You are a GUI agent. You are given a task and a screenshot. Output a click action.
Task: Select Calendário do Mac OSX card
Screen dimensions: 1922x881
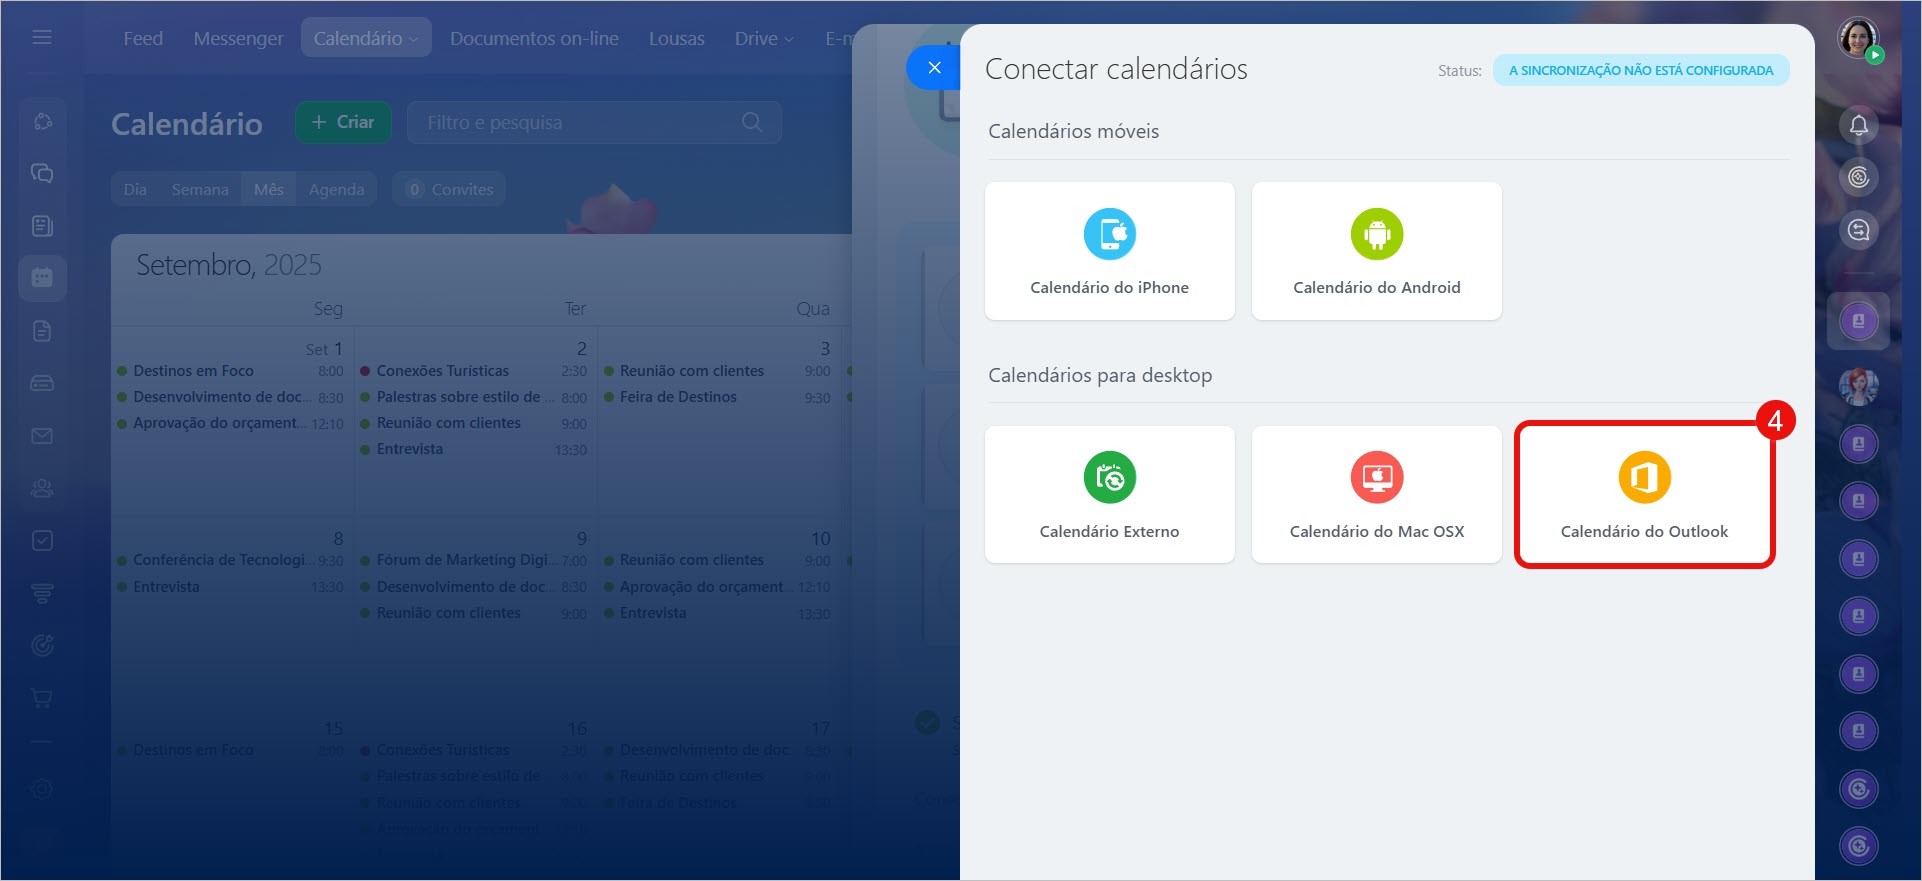pos(1376,495)
